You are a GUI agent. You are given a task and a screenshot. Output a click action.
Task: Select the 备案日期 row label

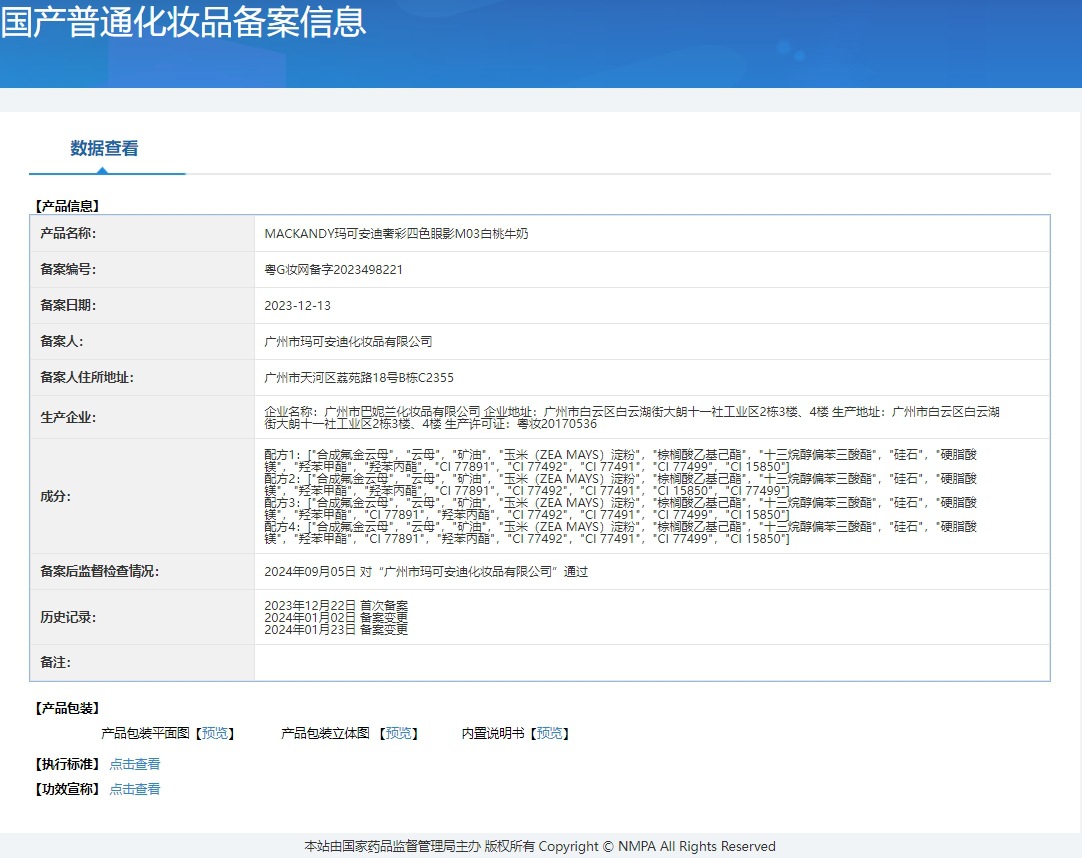click(68, 305)
